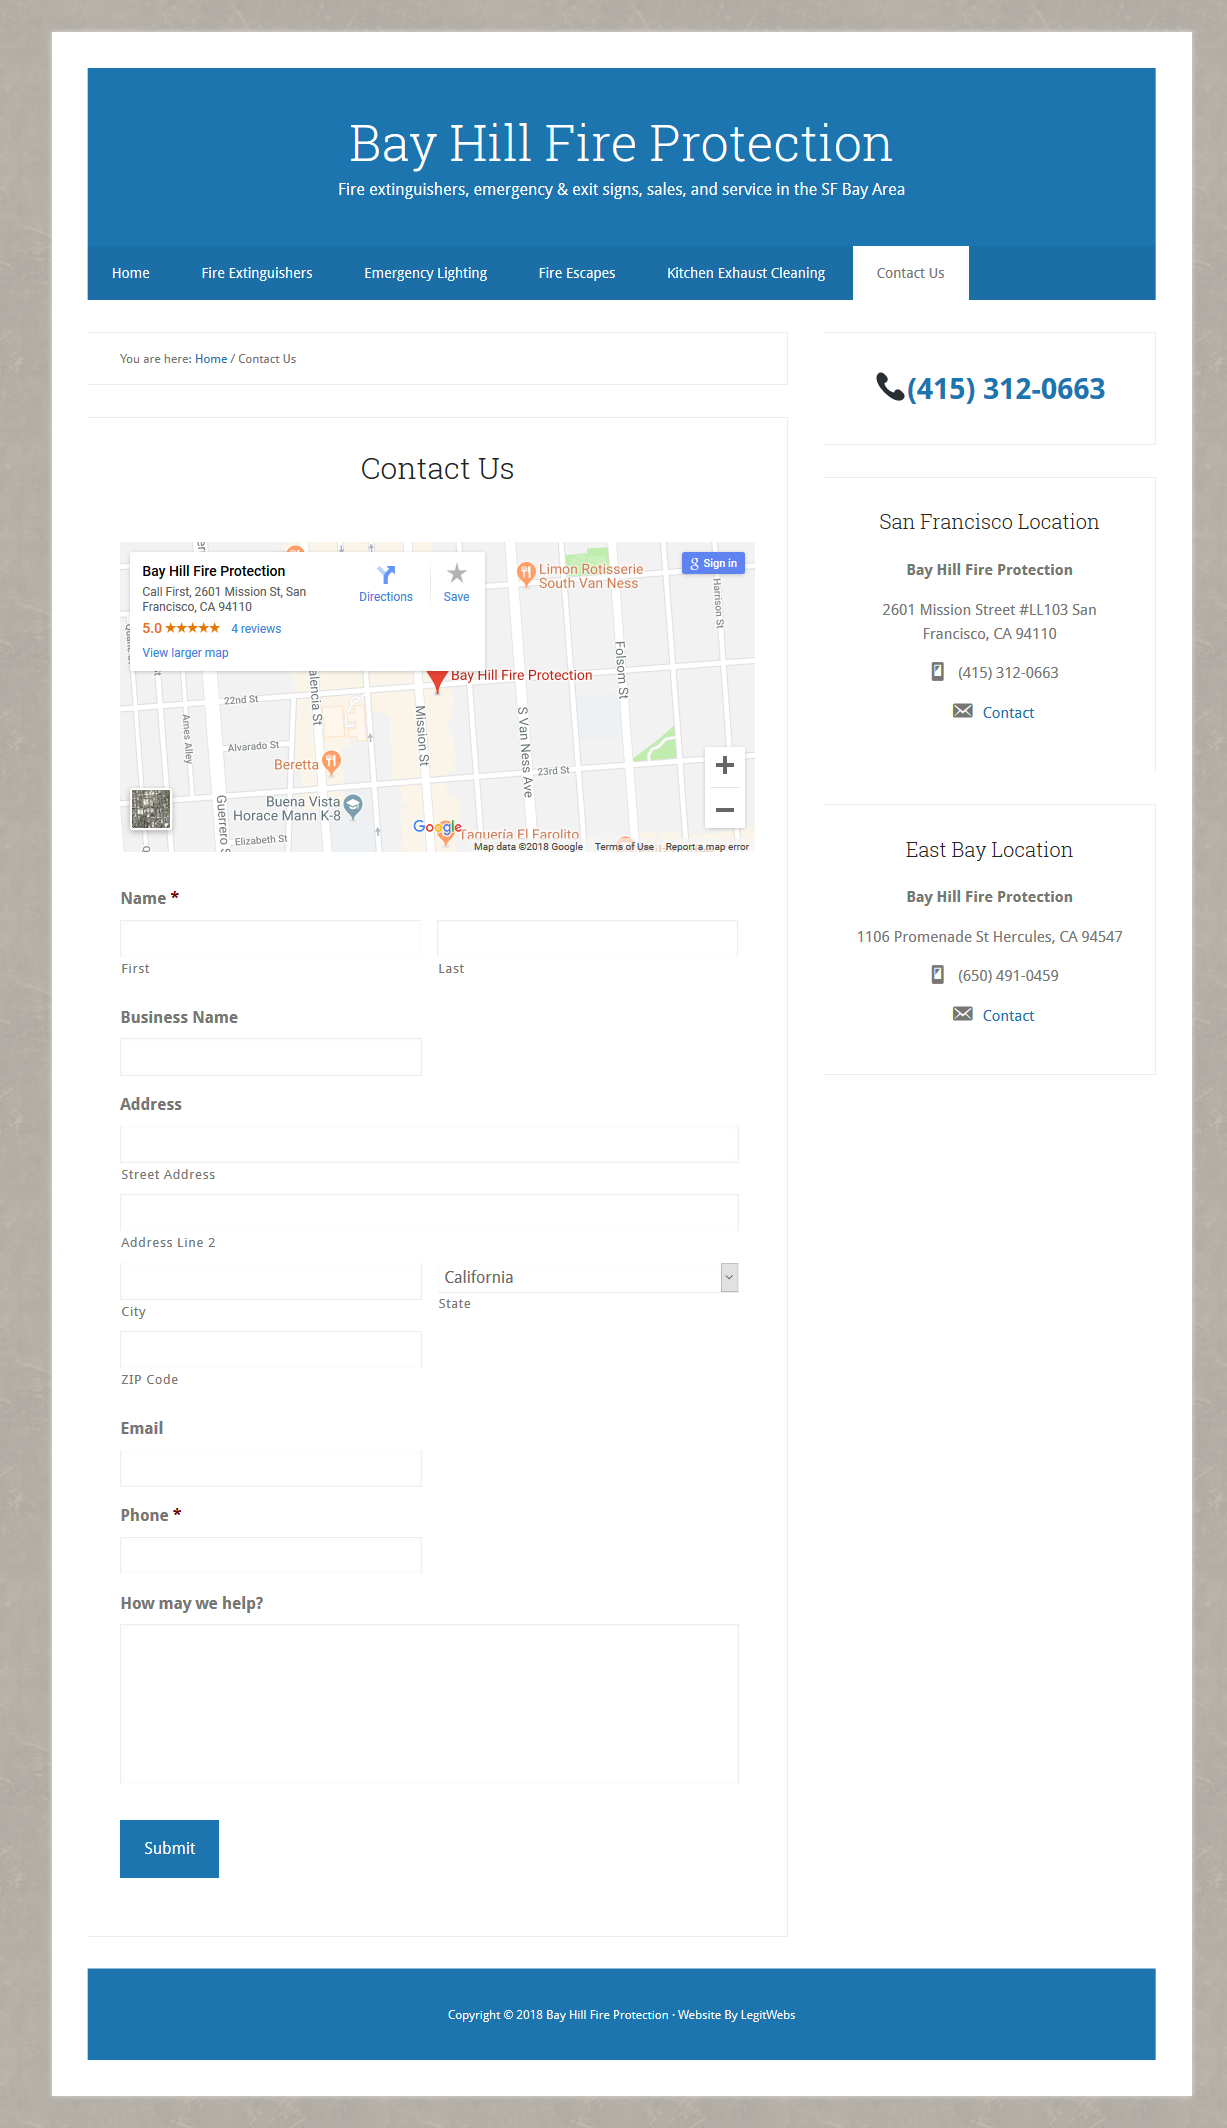The width and height of the screenshot is (1227, 2128).
Task: Click the Website By LegitWebs footer text
Action: pyautogui.click(x=737, y=2015)
